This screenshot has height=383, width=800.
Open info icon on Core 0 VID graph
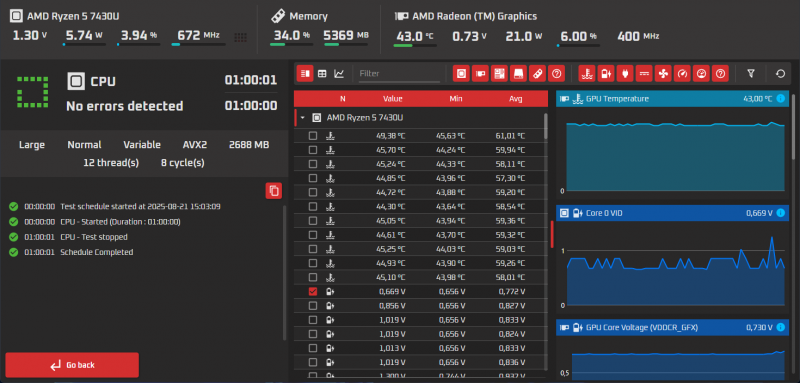coord(780,213)
